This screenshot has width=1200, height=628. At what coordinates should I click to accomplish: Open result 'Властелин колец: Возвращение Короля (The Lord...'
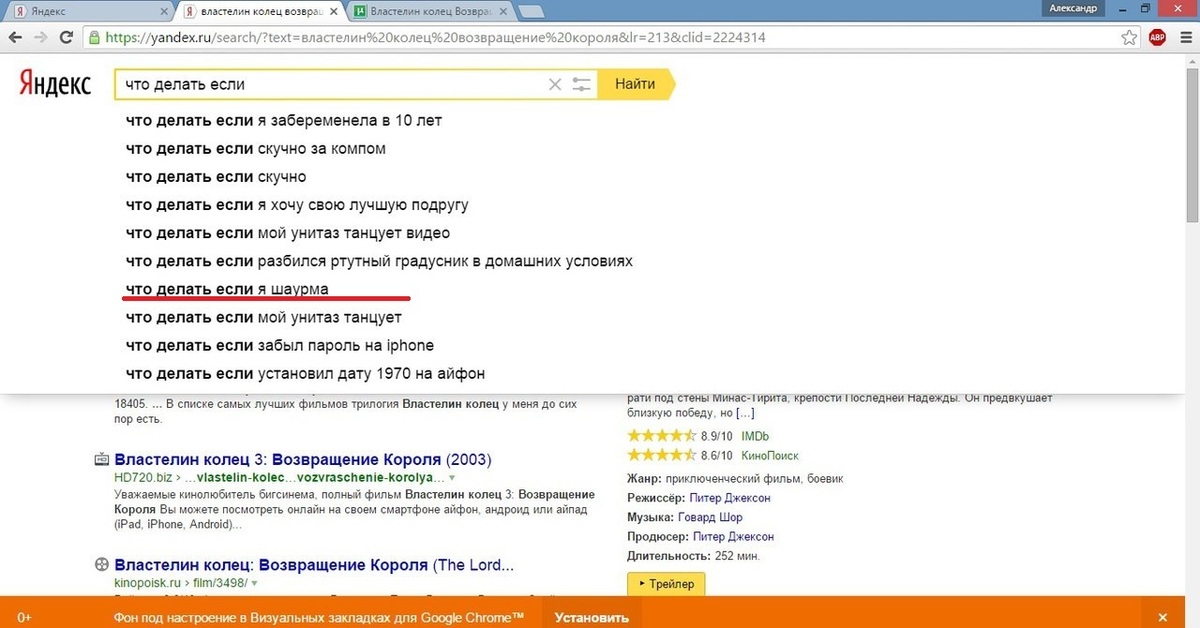pos(314,564)
